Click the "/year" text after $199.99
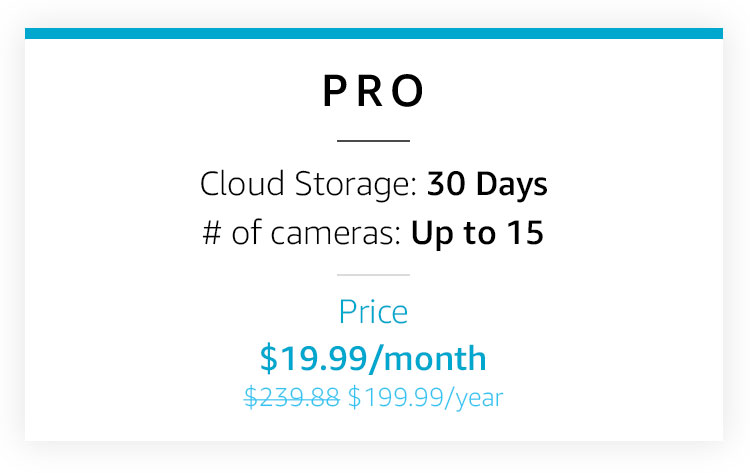This screenshot has height=473, width=750. [x=478, y=398]
